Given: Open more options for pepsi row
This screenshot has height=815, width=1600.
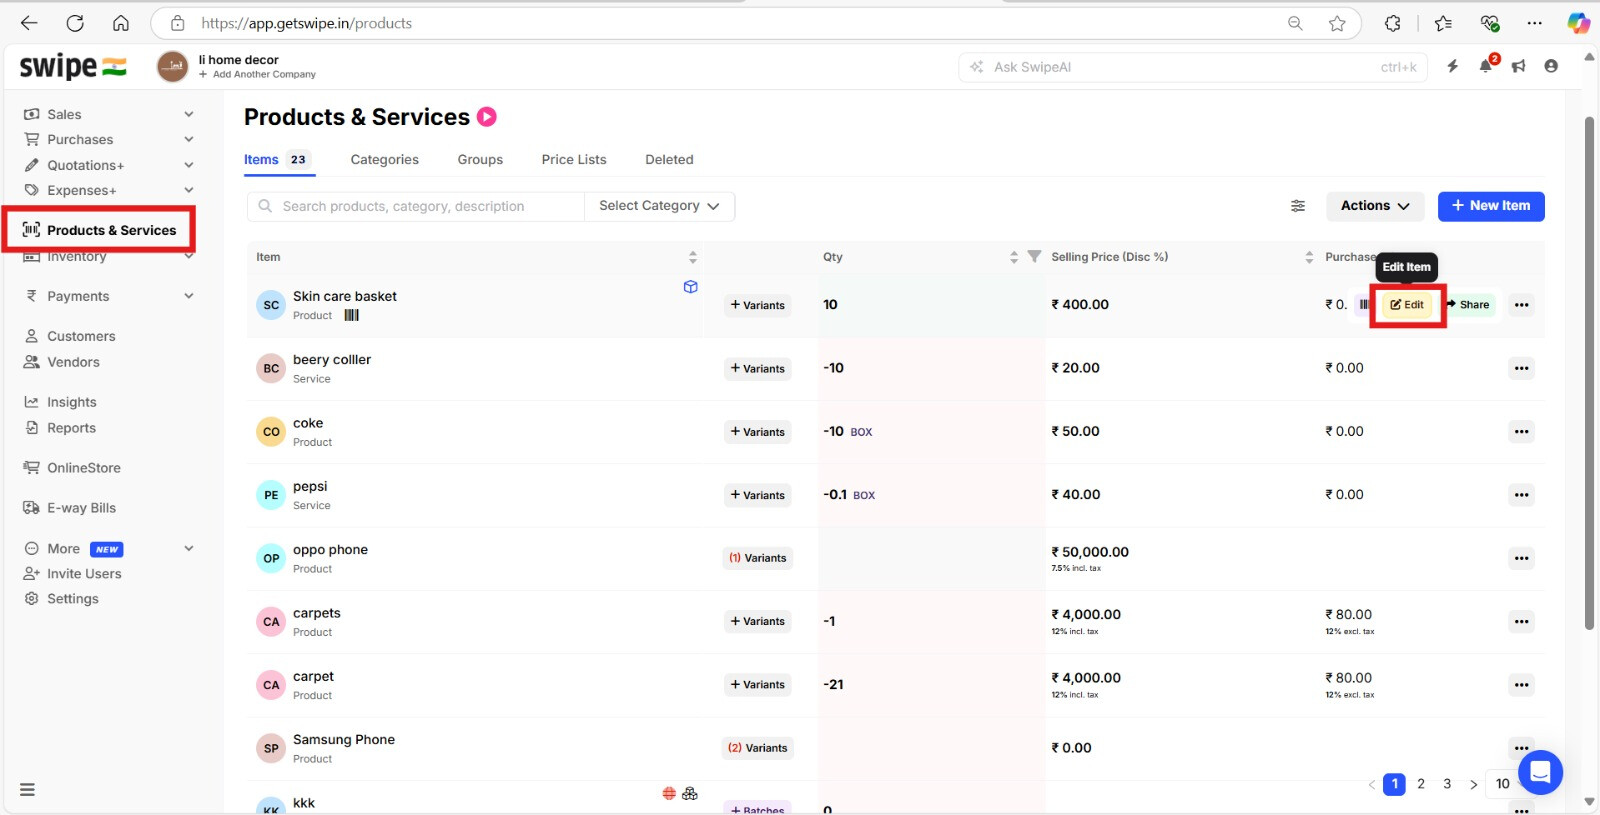Looking at the screenshot, I should click(1521, 495).
